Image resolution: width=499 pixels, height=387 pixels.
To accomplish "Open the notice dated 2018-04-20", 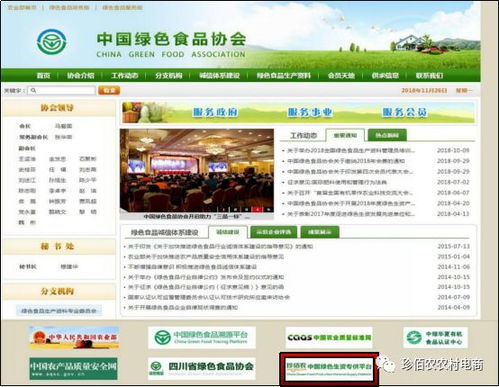I will tap(351, 203).
